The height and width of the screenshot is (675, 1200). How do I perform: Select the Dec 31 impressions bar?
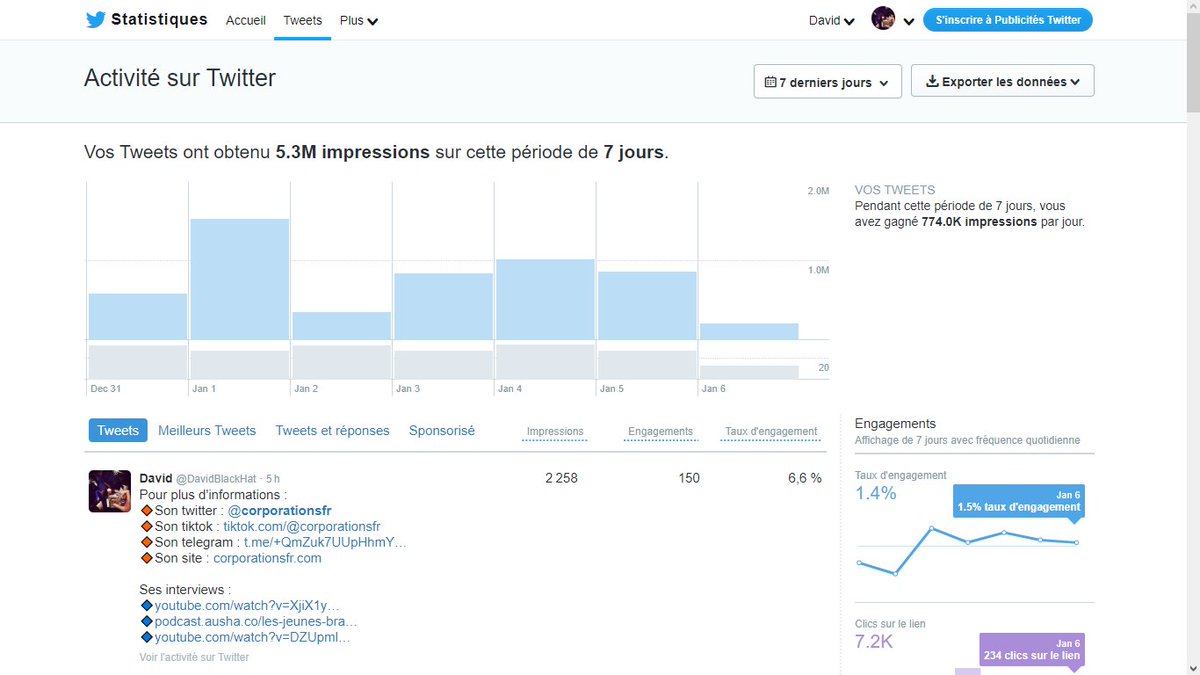(x=138, y=316)
